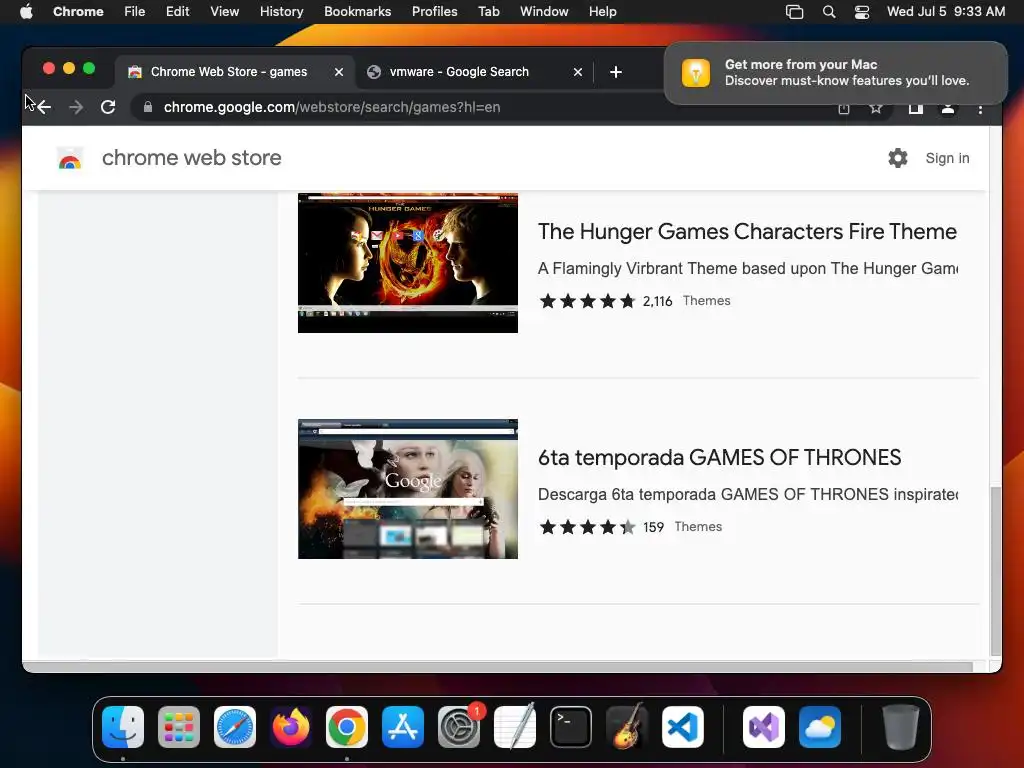The height and width of the screenshot is (768, 1024).
Task: Open App Store from the Dock
Action: click(403, 727)
